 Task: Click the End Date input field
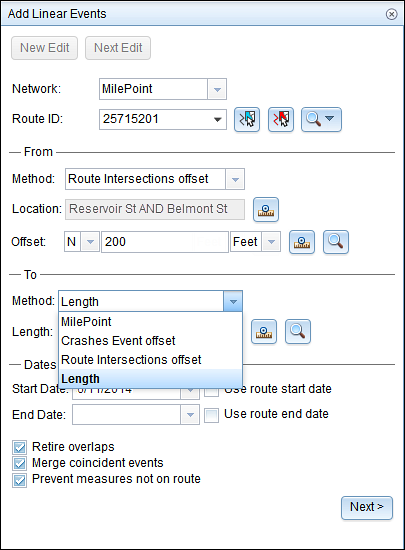[x=127, y=415]
